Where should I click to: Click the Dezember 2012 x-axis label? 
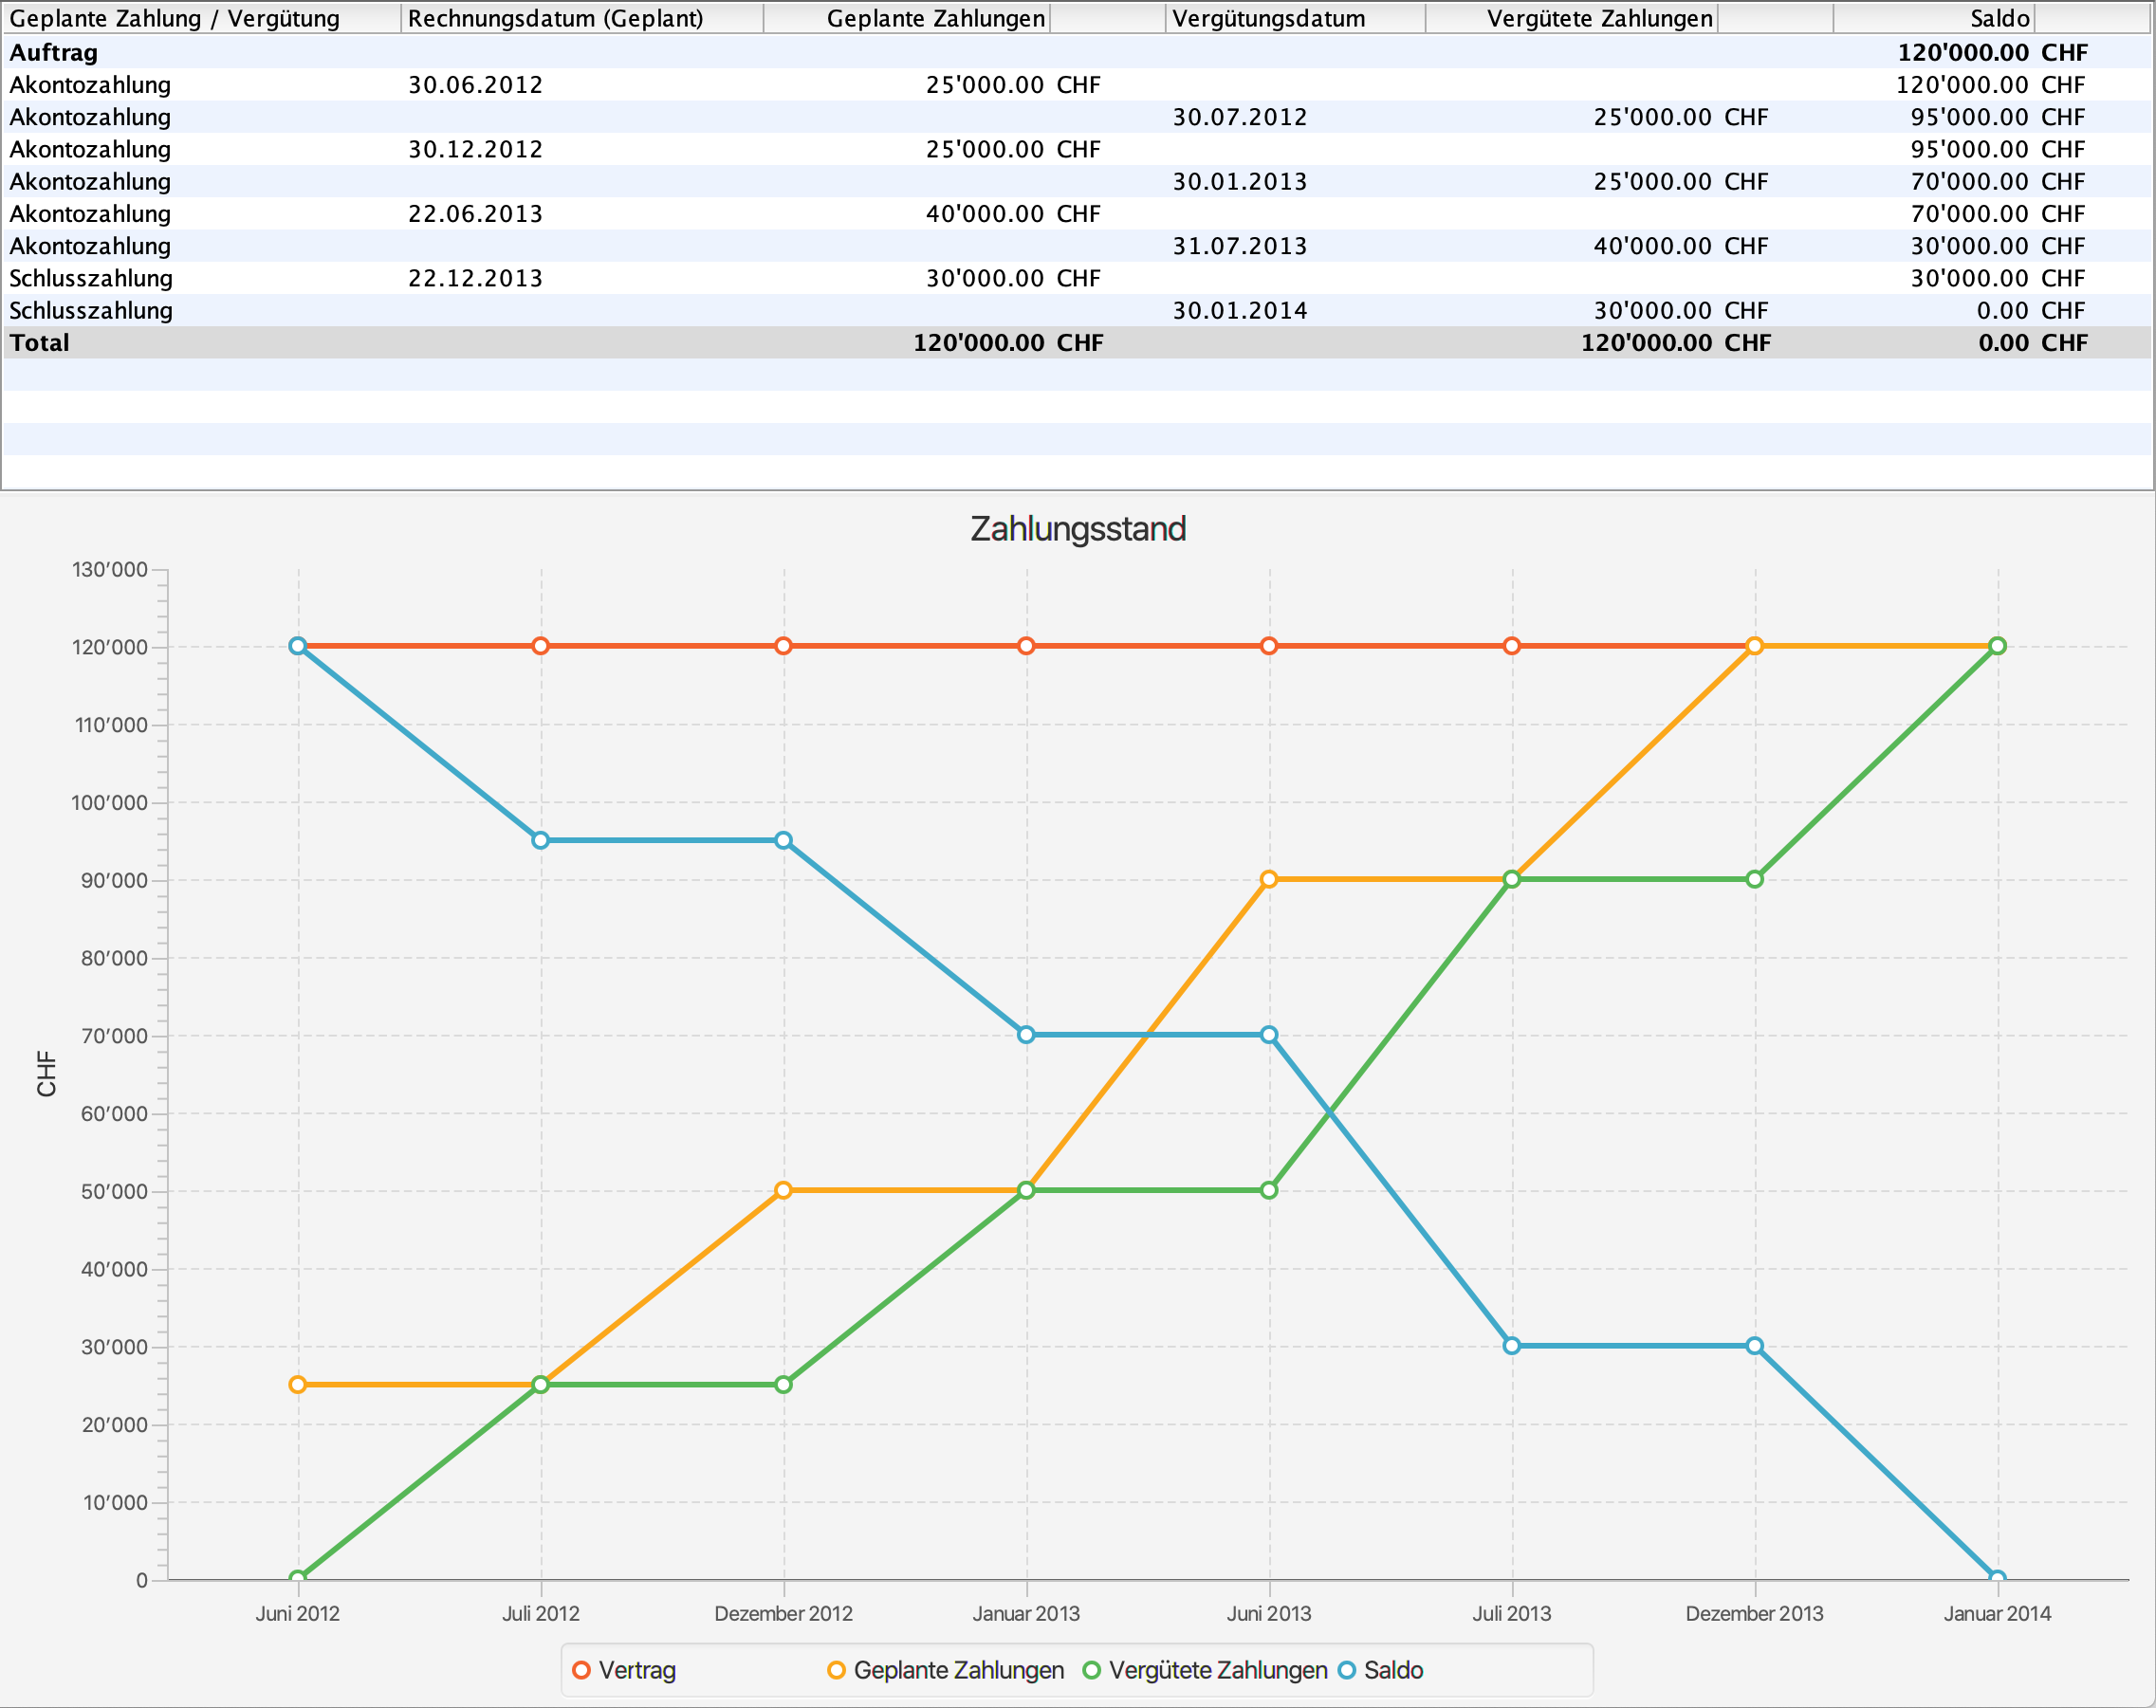click(784, 1613)
